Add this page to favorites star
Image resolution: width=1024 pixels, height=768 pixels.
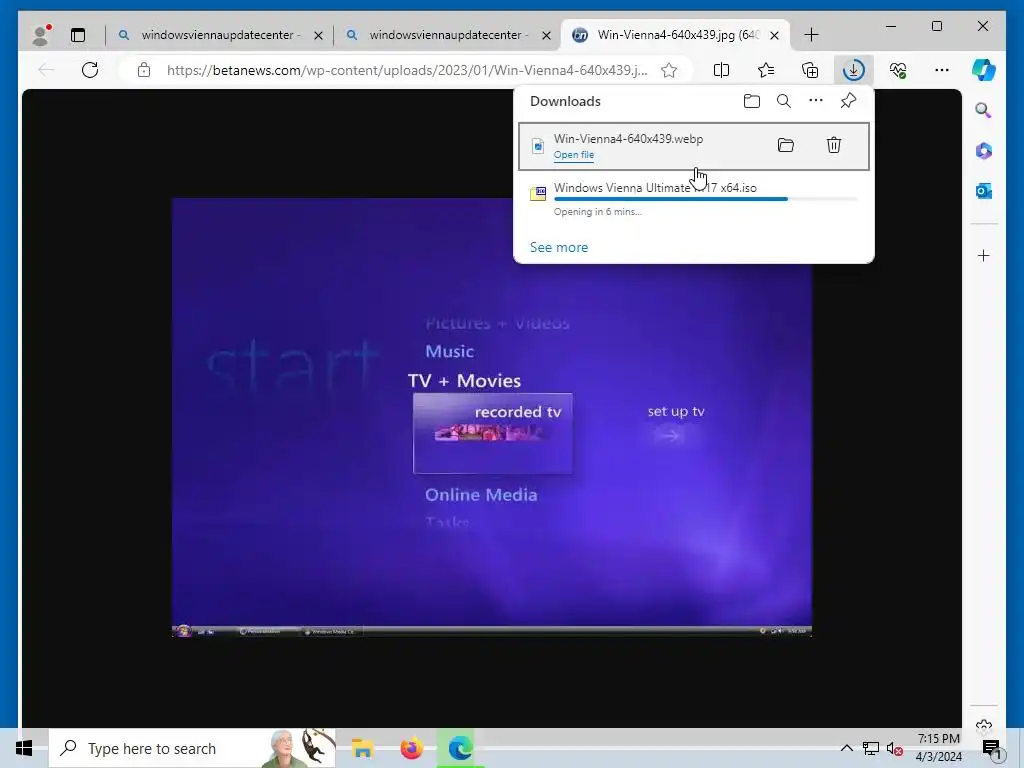click(669, 70)
